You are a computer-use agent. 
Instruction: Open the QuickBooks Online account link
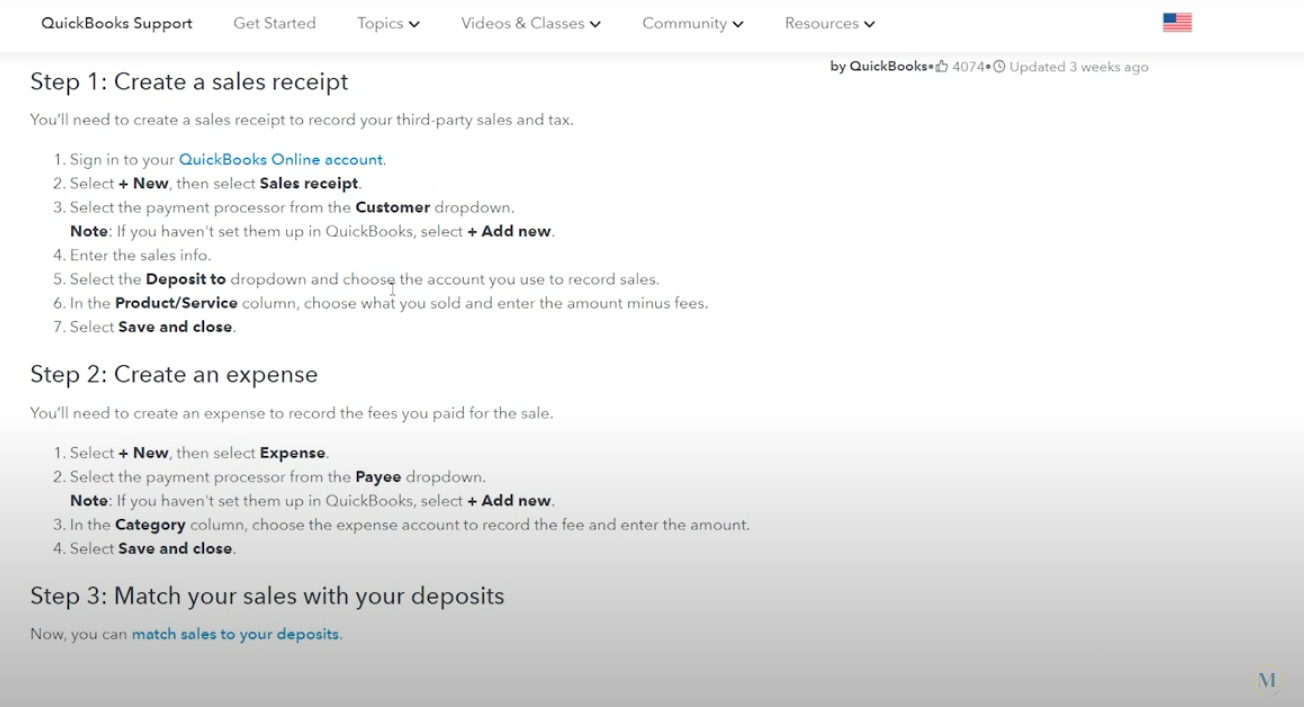(x=280, y=159)
